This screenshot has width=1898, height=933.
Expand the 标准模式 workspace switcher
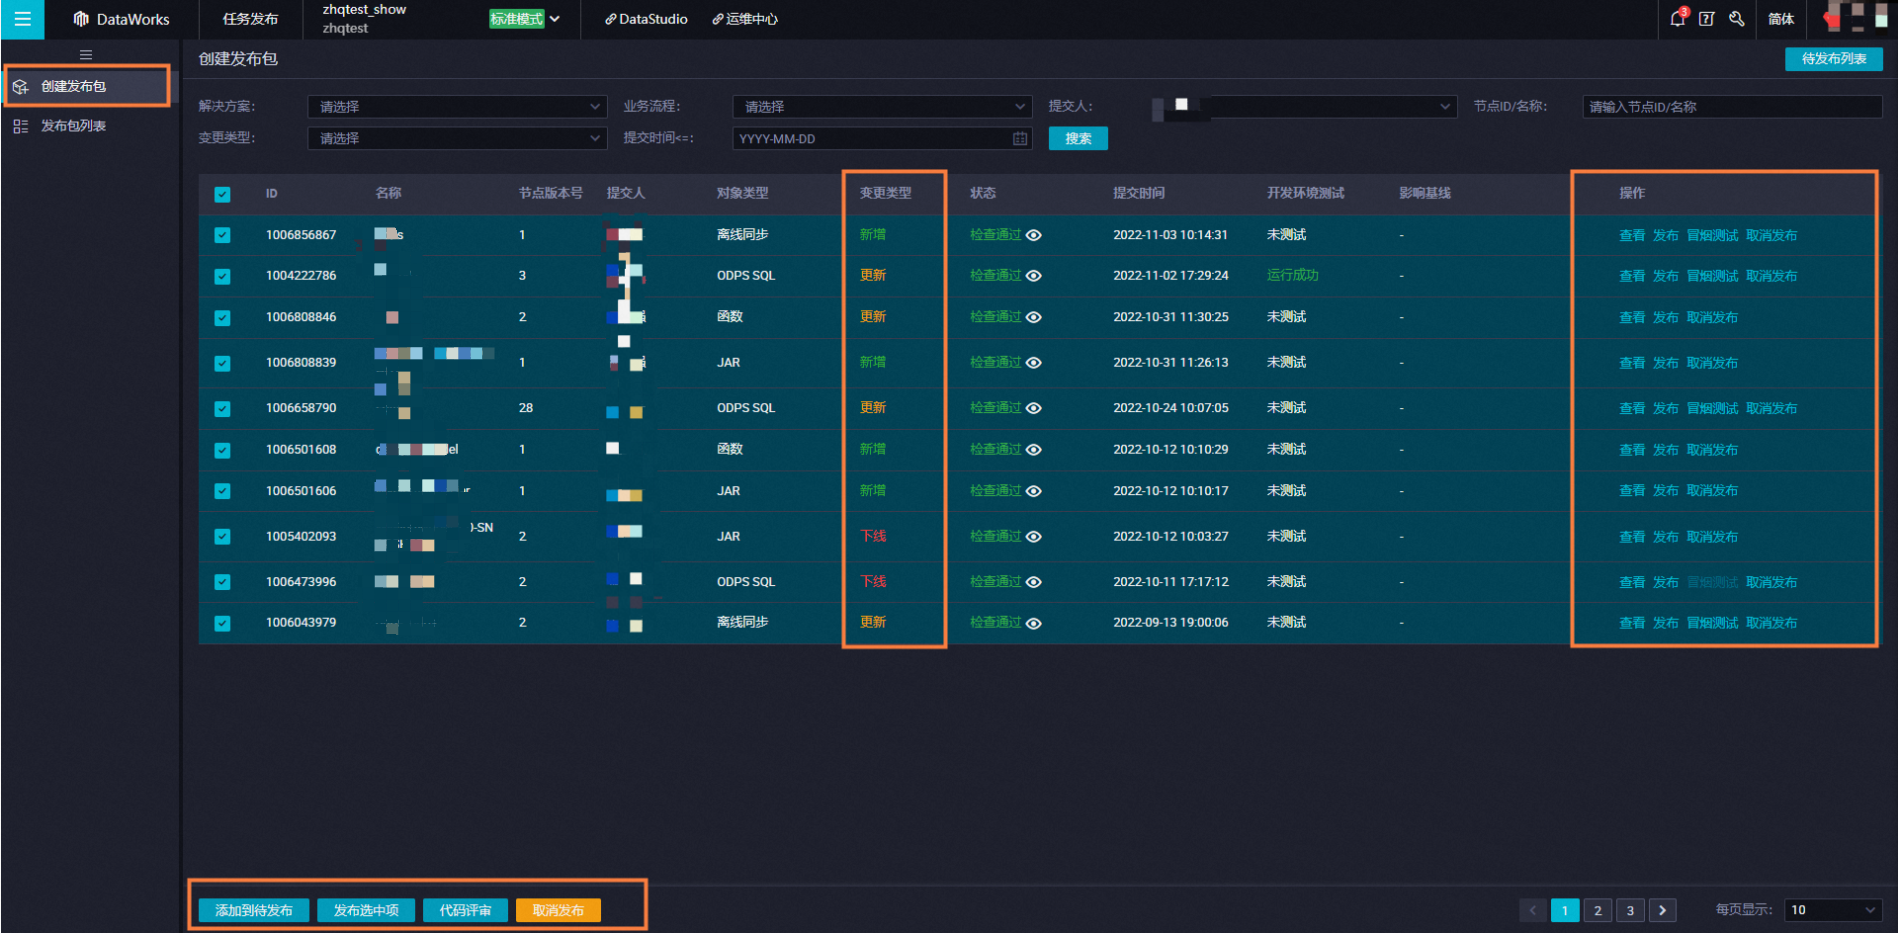525,19
